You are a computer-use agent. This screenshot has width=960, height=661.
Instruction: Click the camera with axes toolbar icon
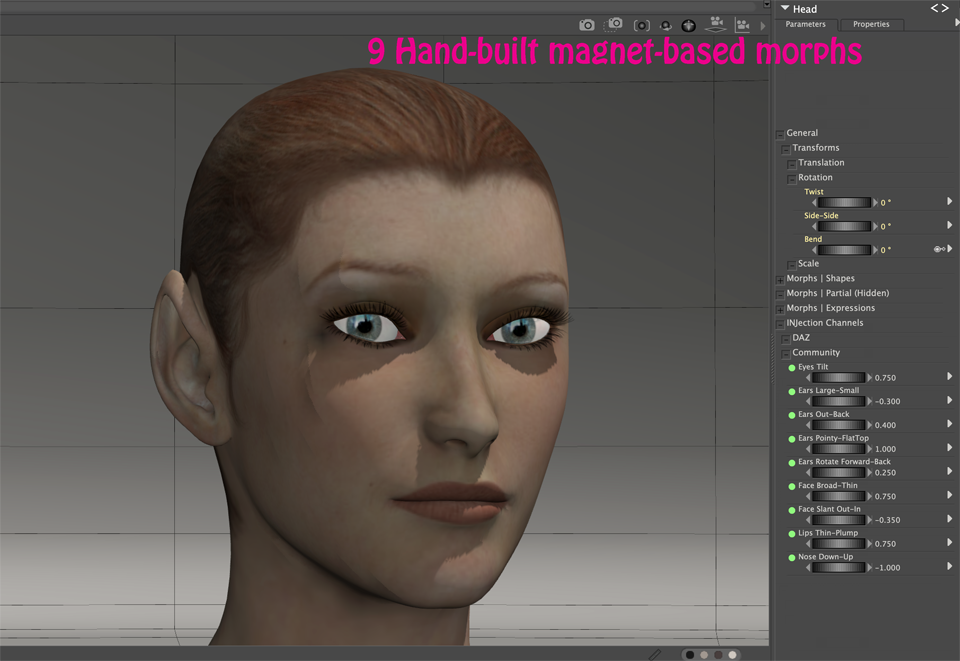[744, 24]
